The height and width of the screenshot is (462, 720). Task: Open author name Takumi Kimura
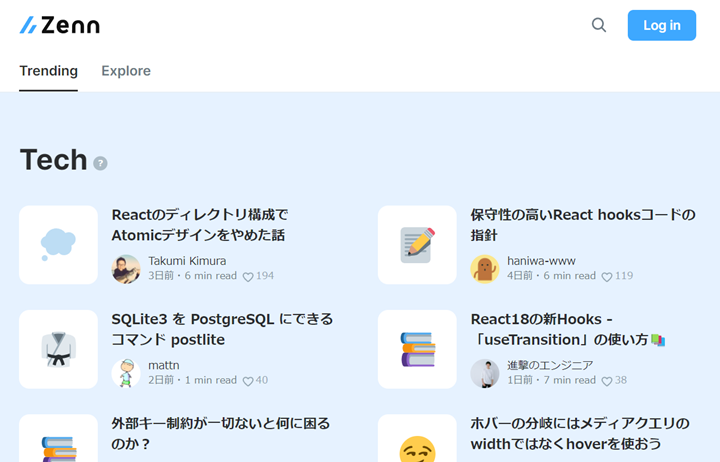coord(187,261)
